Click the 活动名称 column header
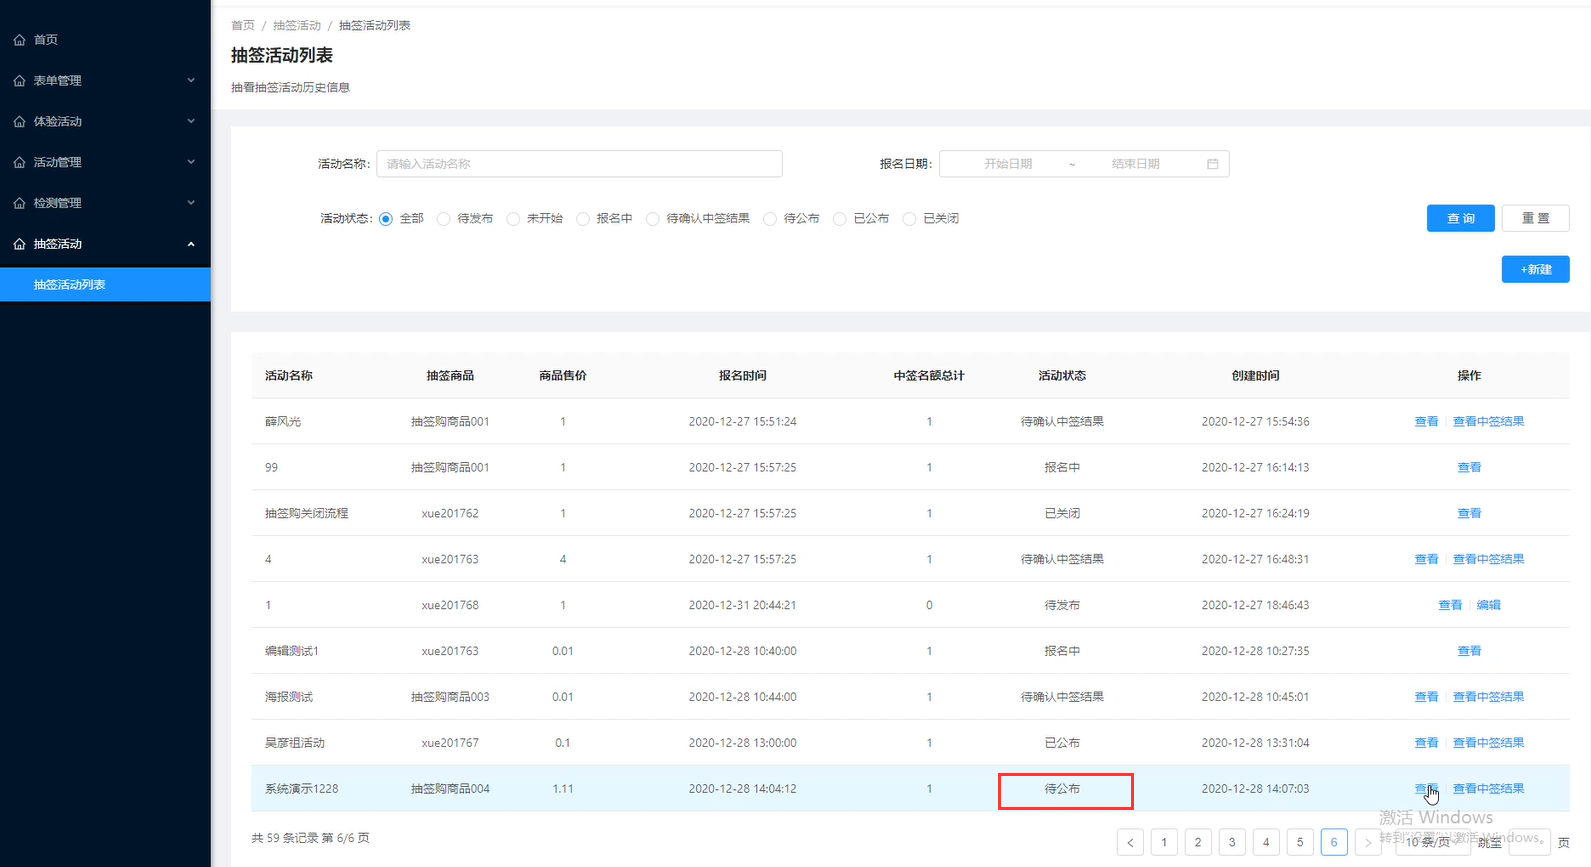The image size is (1591, 867). pyautogui.click(x=289, y=376)
